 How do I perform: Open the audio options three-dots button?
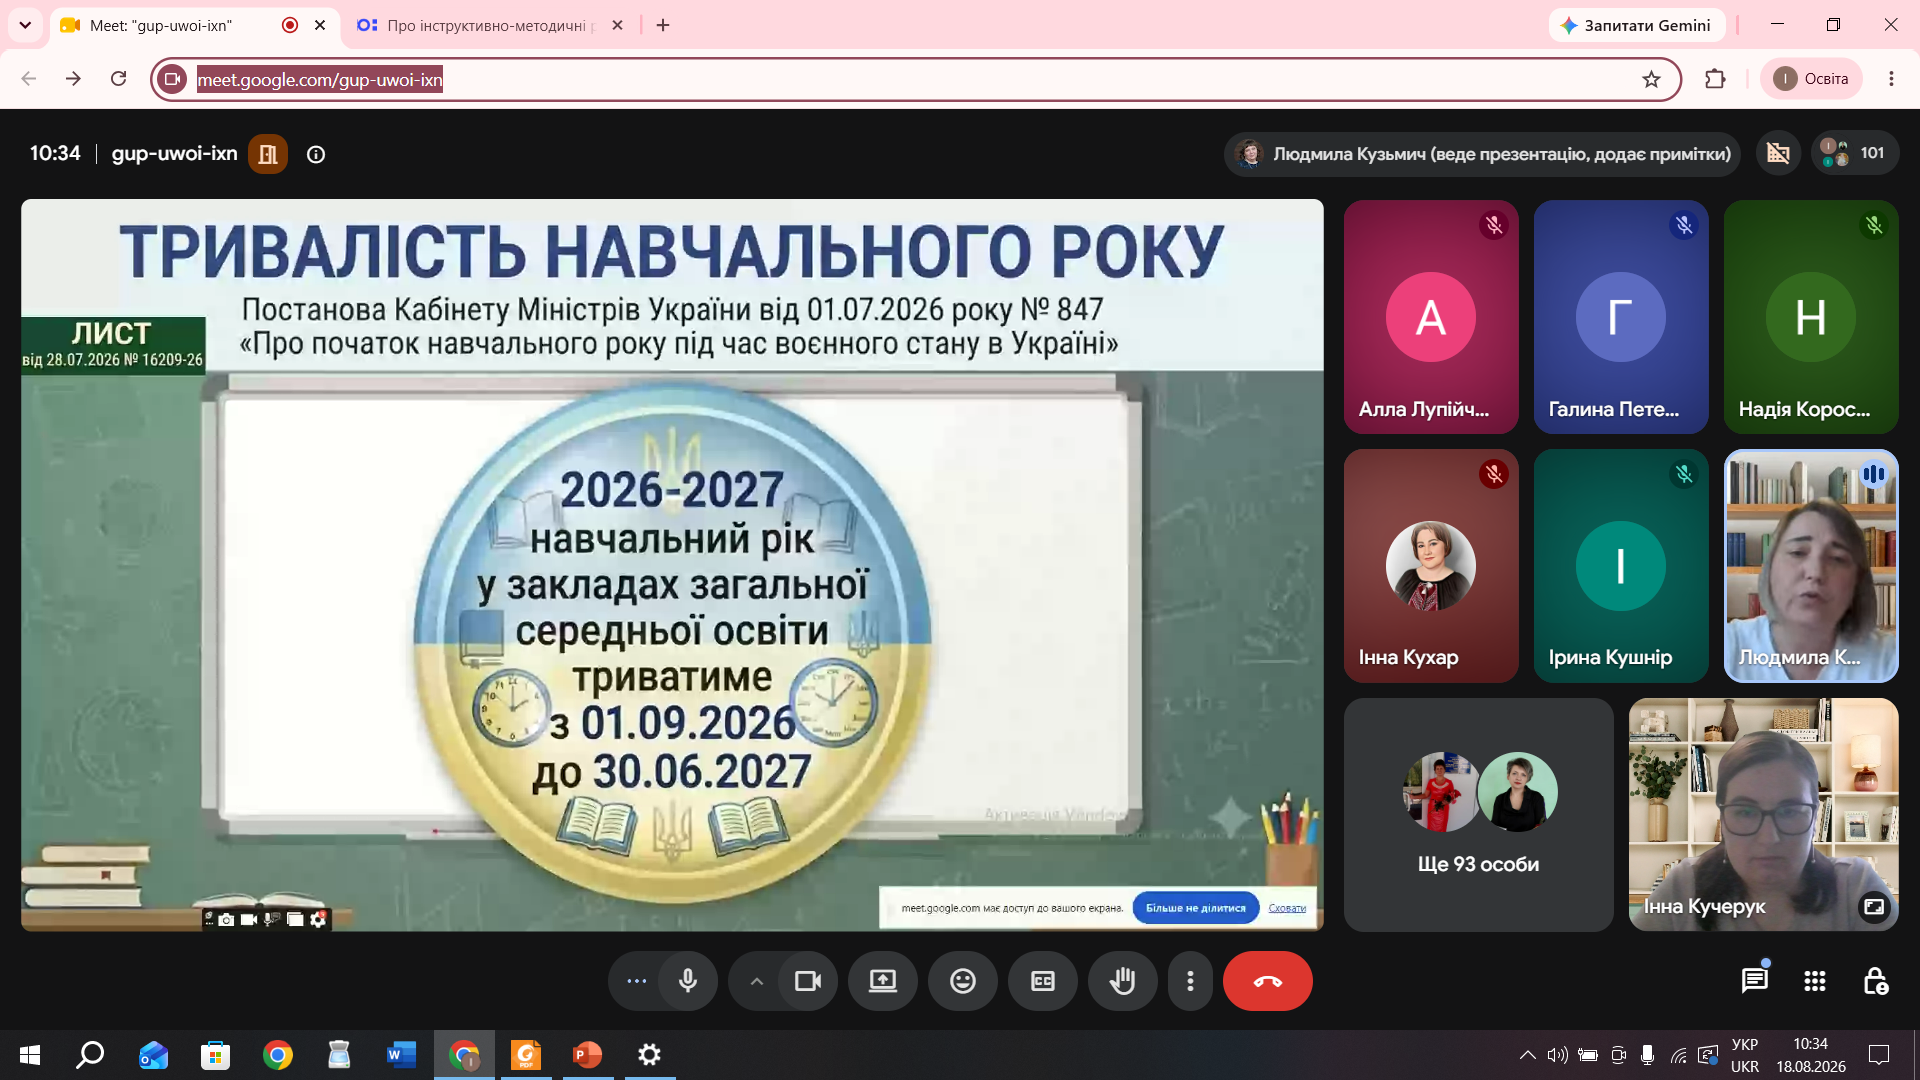636,981
